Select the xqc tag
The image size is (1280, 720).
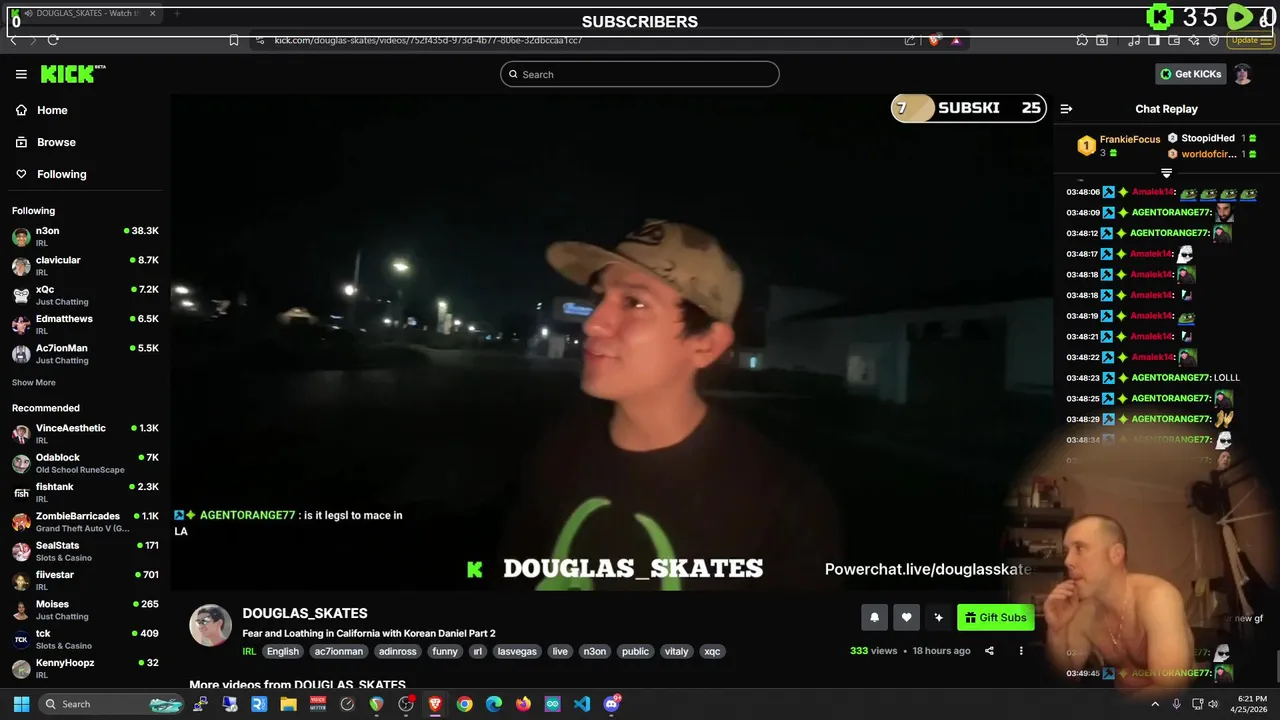712,651
